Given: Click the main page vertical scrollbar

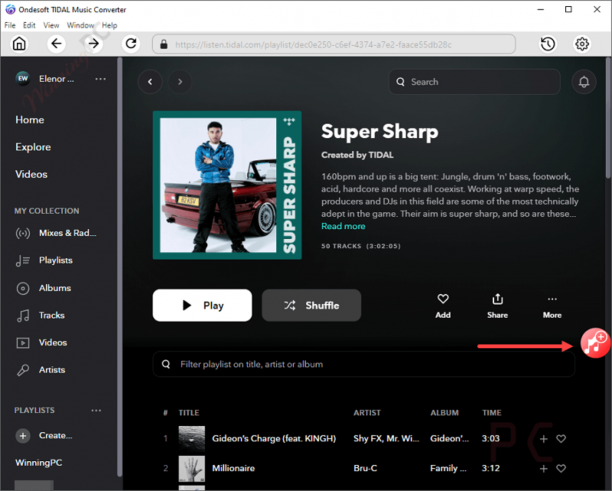Looking at the screenshot, I should pos(608,117).
